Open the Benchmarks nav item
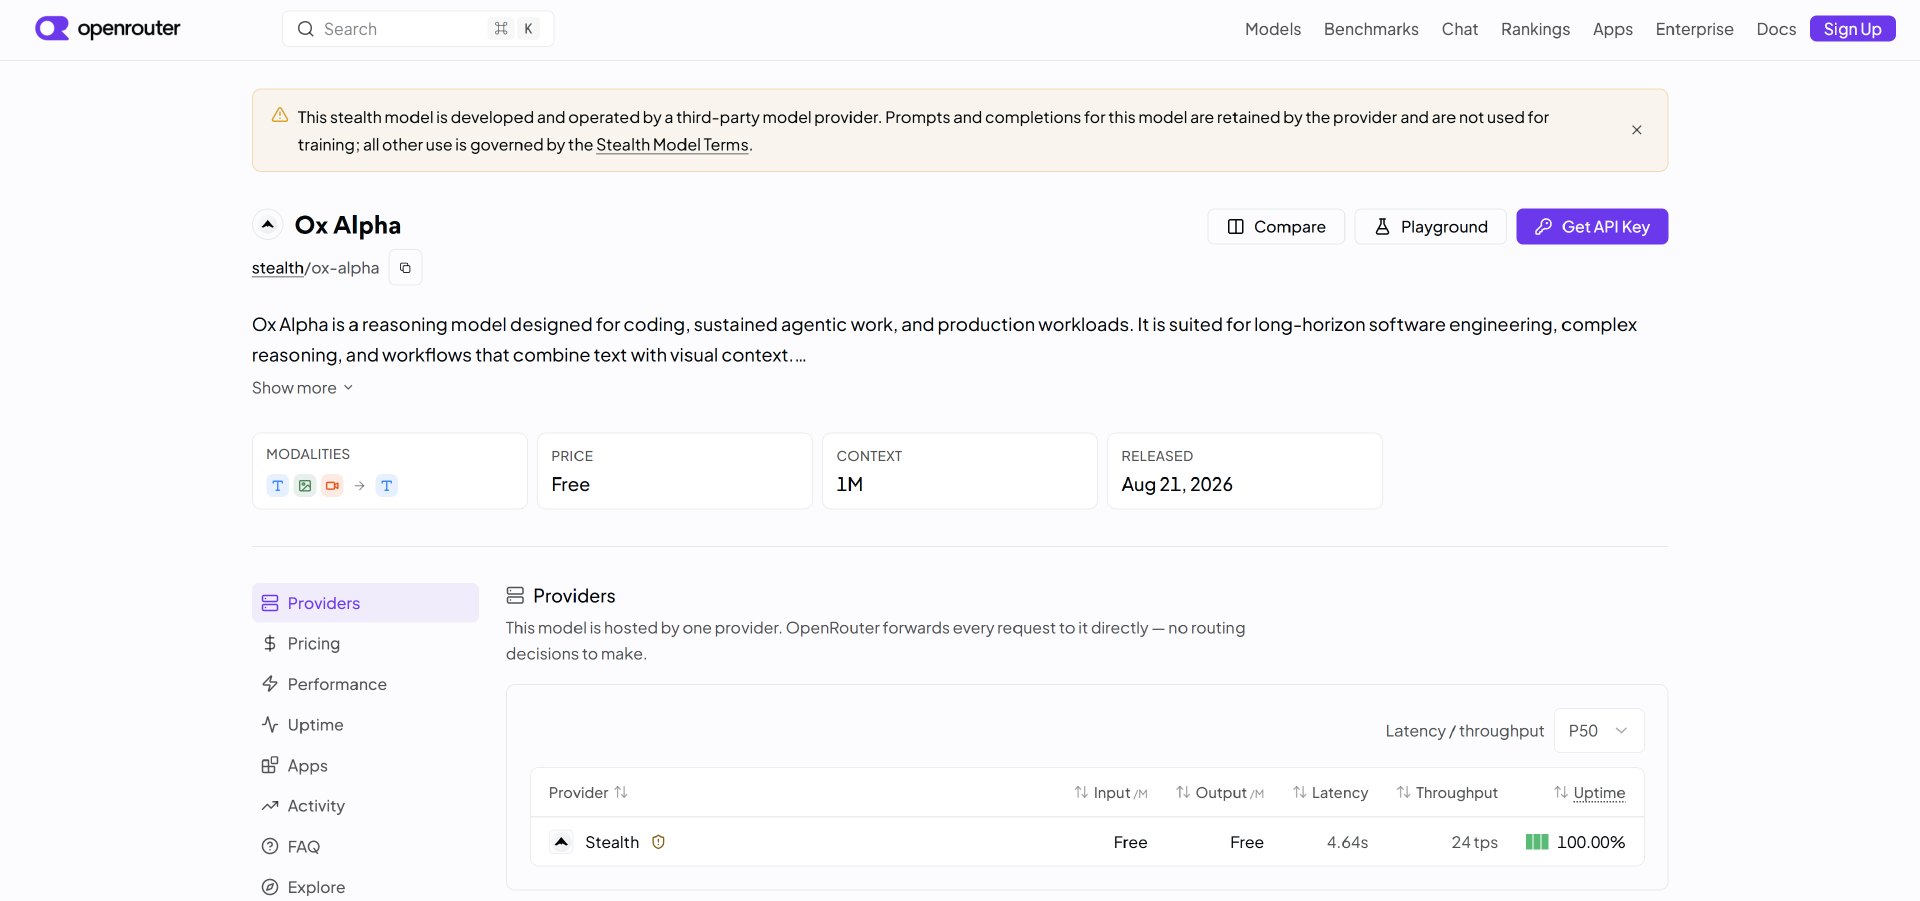The height and width of the screenshot is (901, 1920). (x=1371, y=29)
